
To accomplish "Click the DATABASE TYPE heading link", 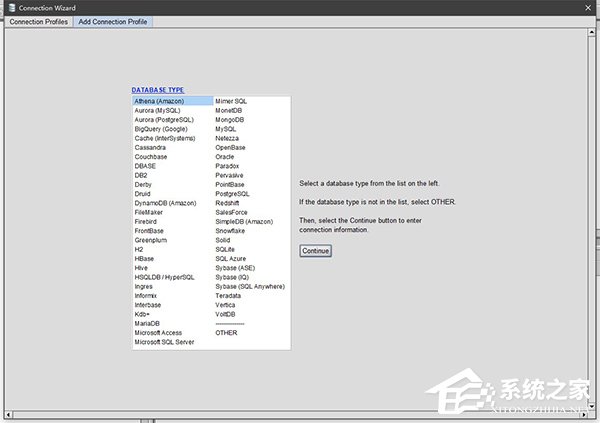I will point(158,90).
